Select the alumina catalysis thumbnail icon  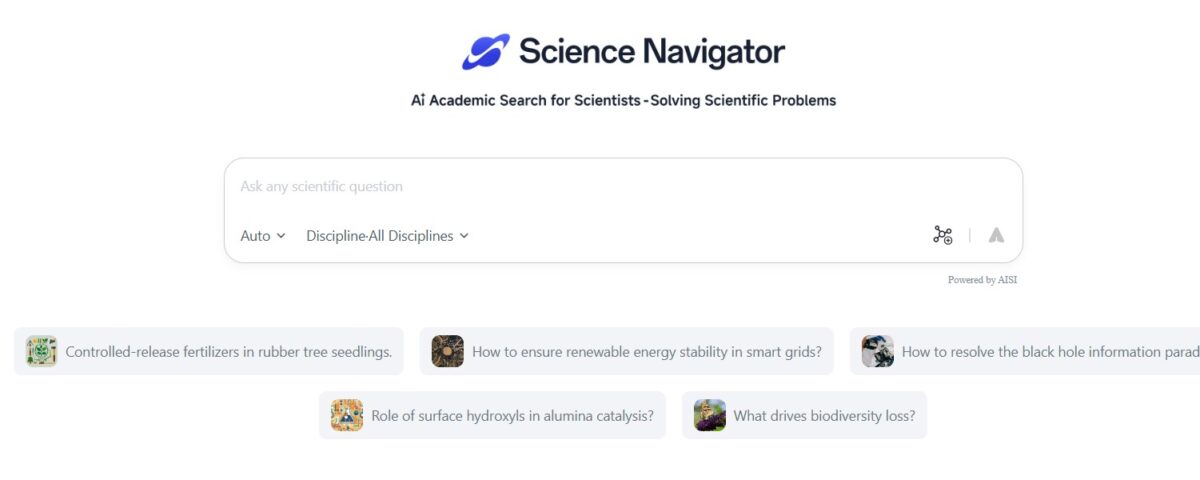[x=347, y=415]
